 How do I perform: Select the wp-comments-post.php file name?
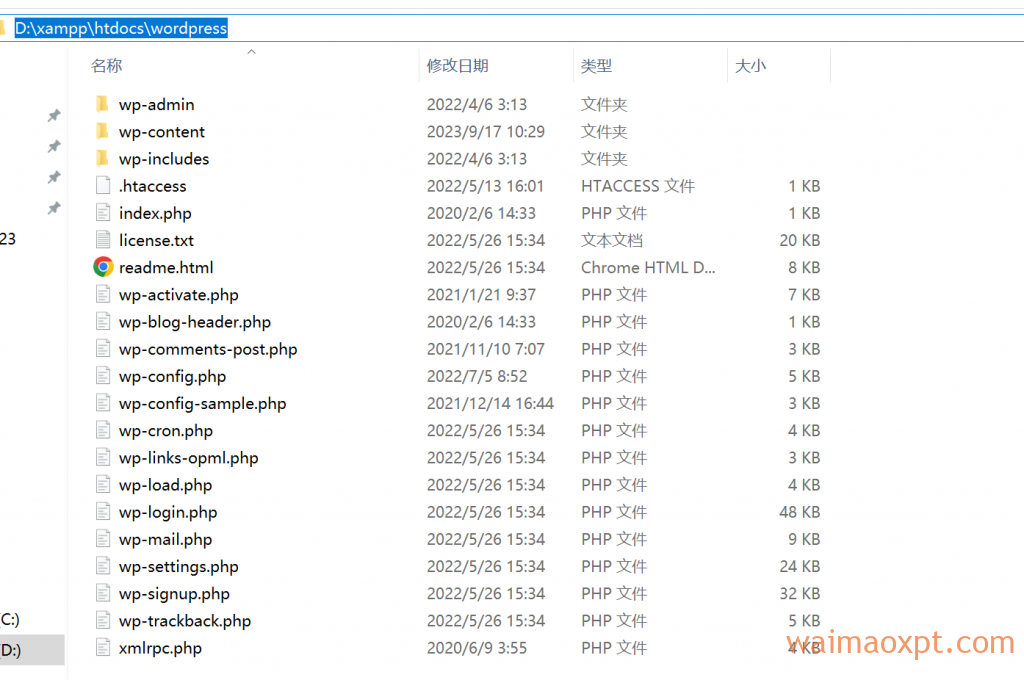pos(208,349)
